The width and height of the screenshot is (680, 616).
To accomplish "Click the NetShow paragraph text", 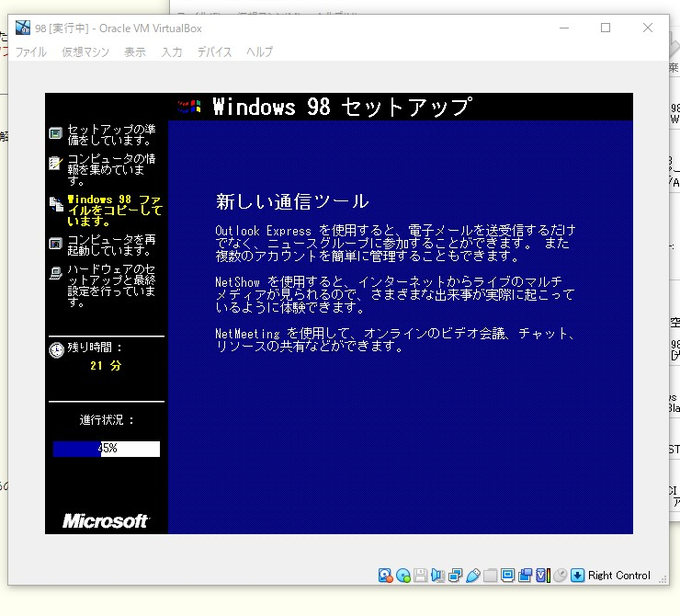I will [x=395, y=295].
